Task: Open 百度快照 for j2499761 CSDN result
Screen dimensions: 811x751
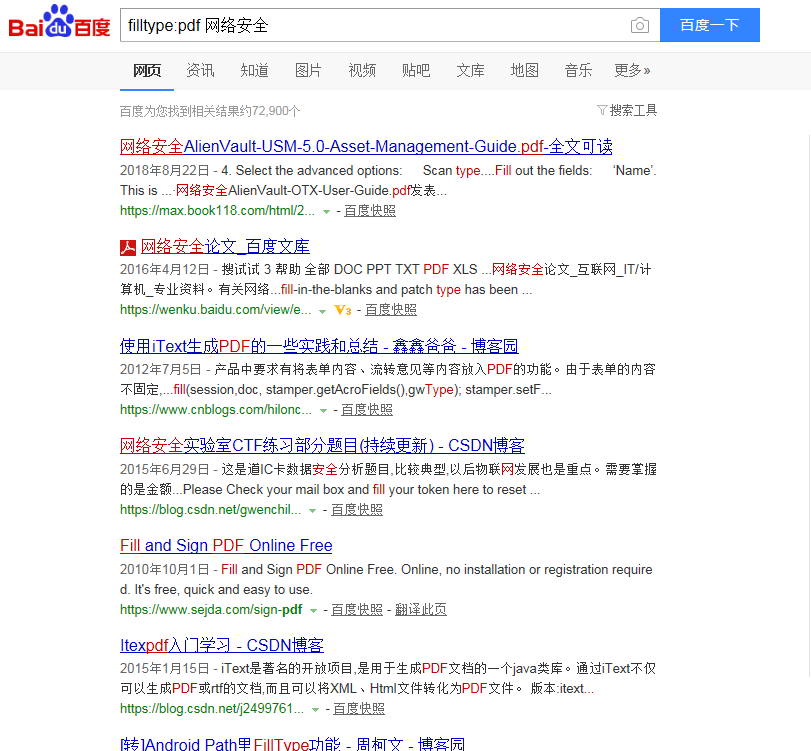Action: pyautogui.click(x=359, y=709)
